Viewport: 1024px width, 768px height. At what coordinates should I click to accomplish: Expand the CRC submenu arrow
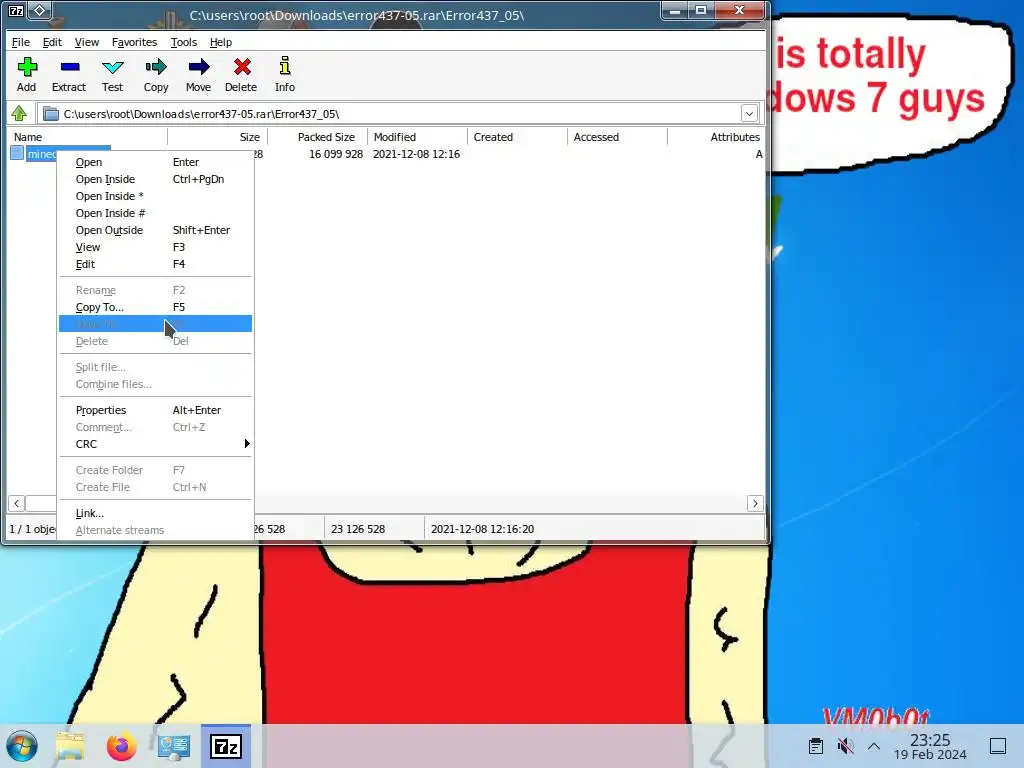click(x=246, y=444)
